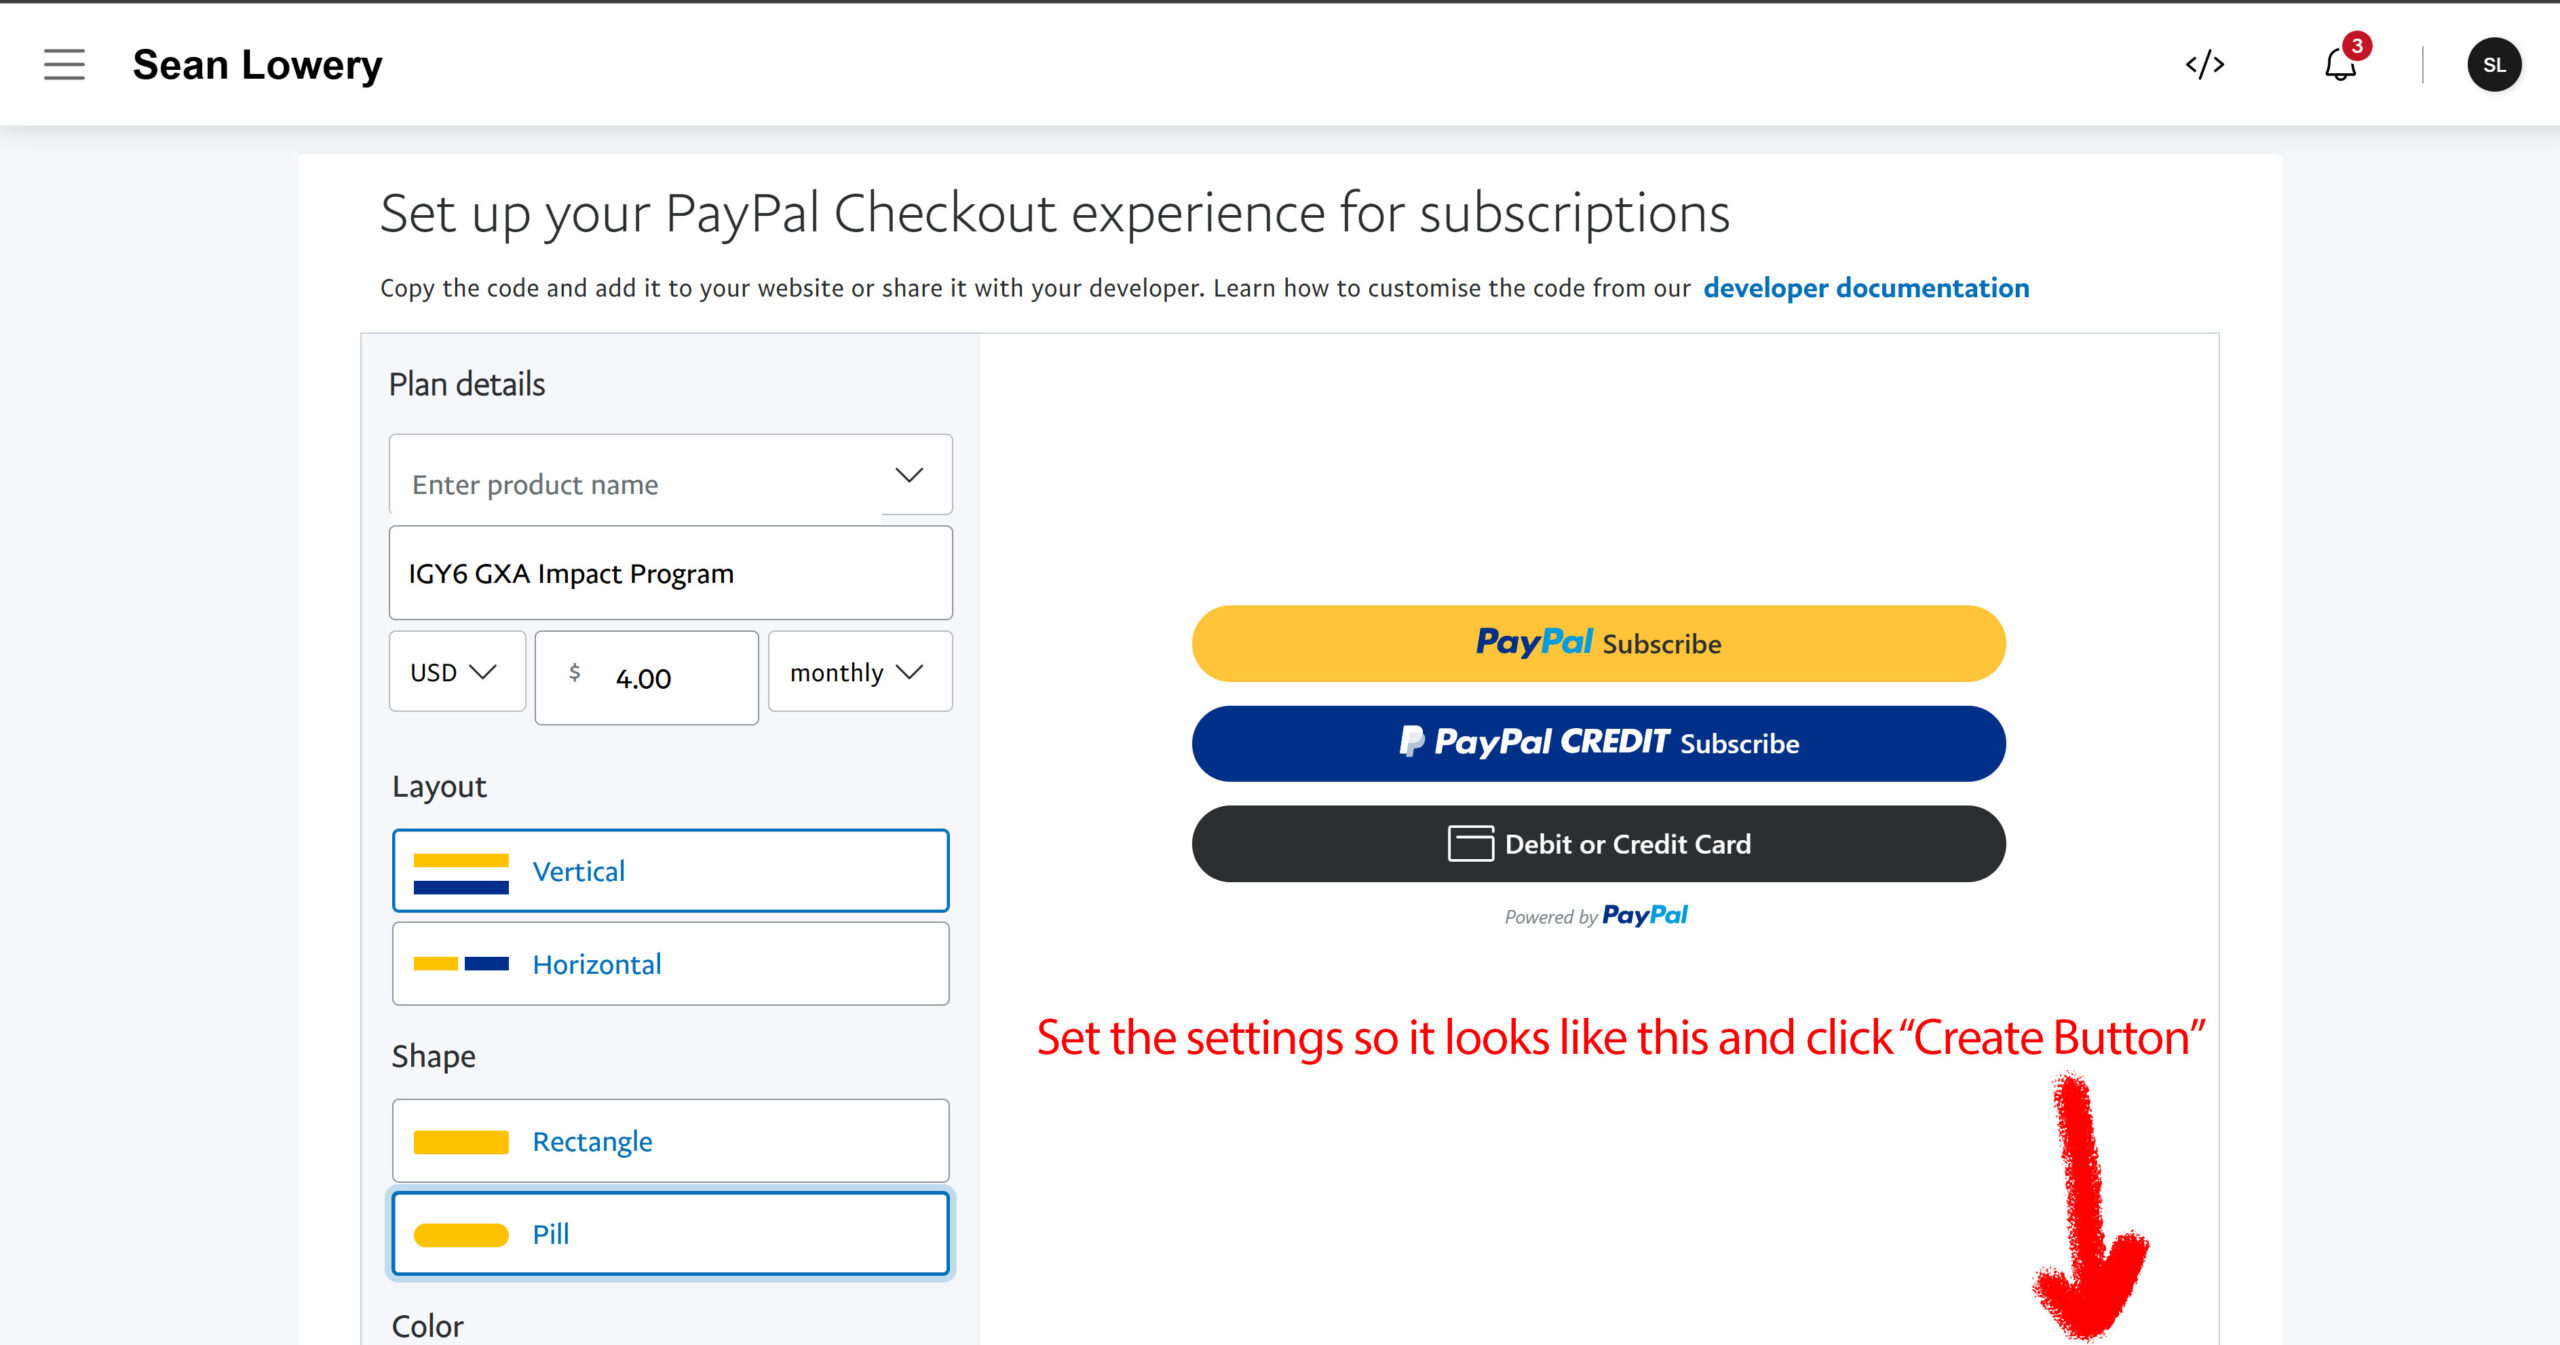Open the notifications bell with 3 alerts
This screenshot has height=1345, width=2560.
2340,65
